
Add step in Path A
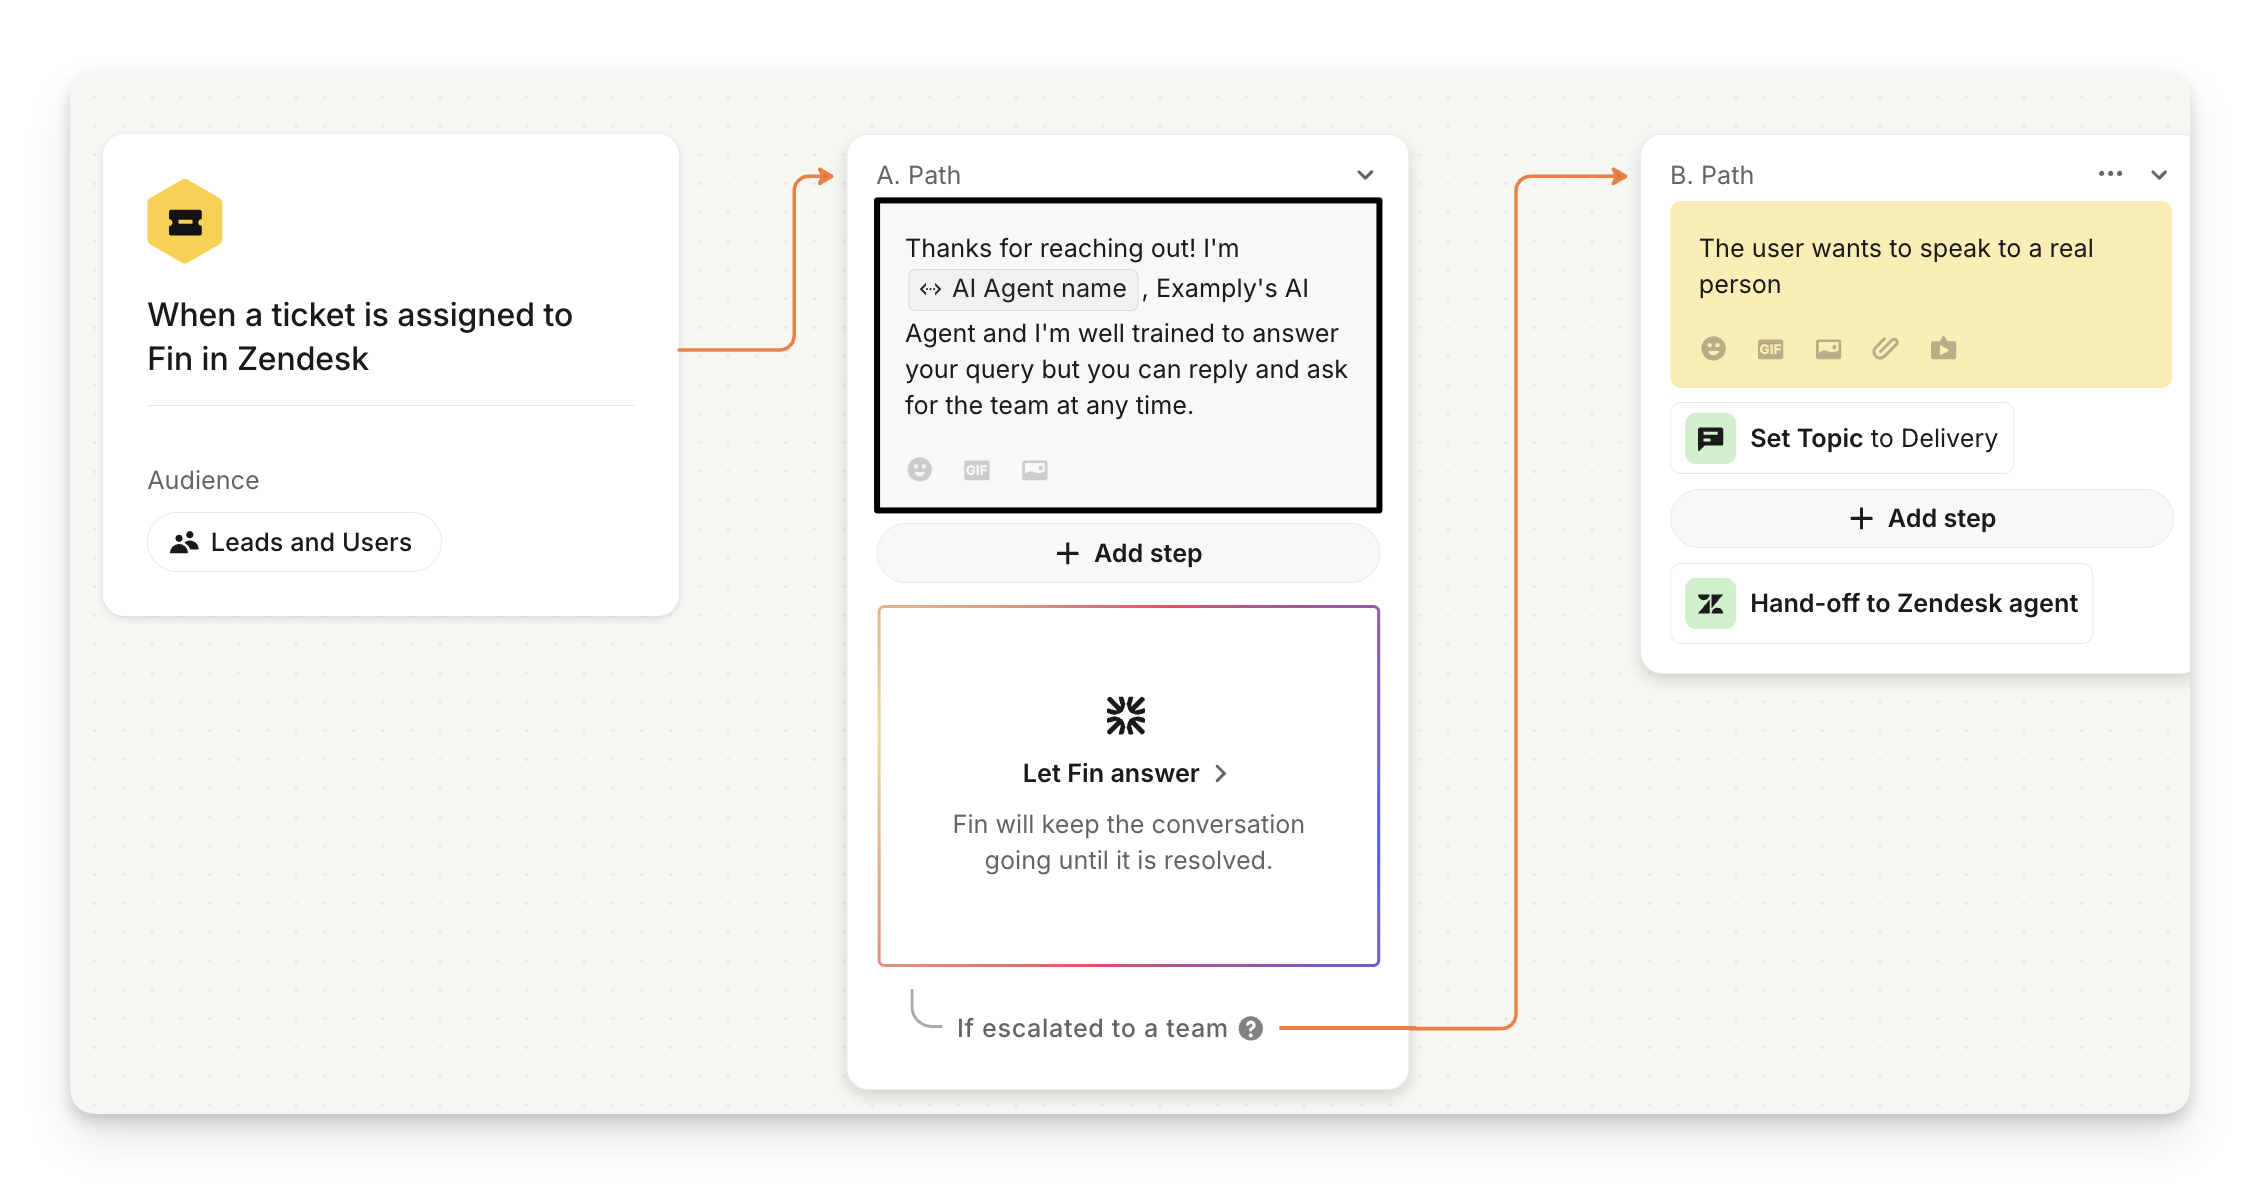coord(1128,553)
